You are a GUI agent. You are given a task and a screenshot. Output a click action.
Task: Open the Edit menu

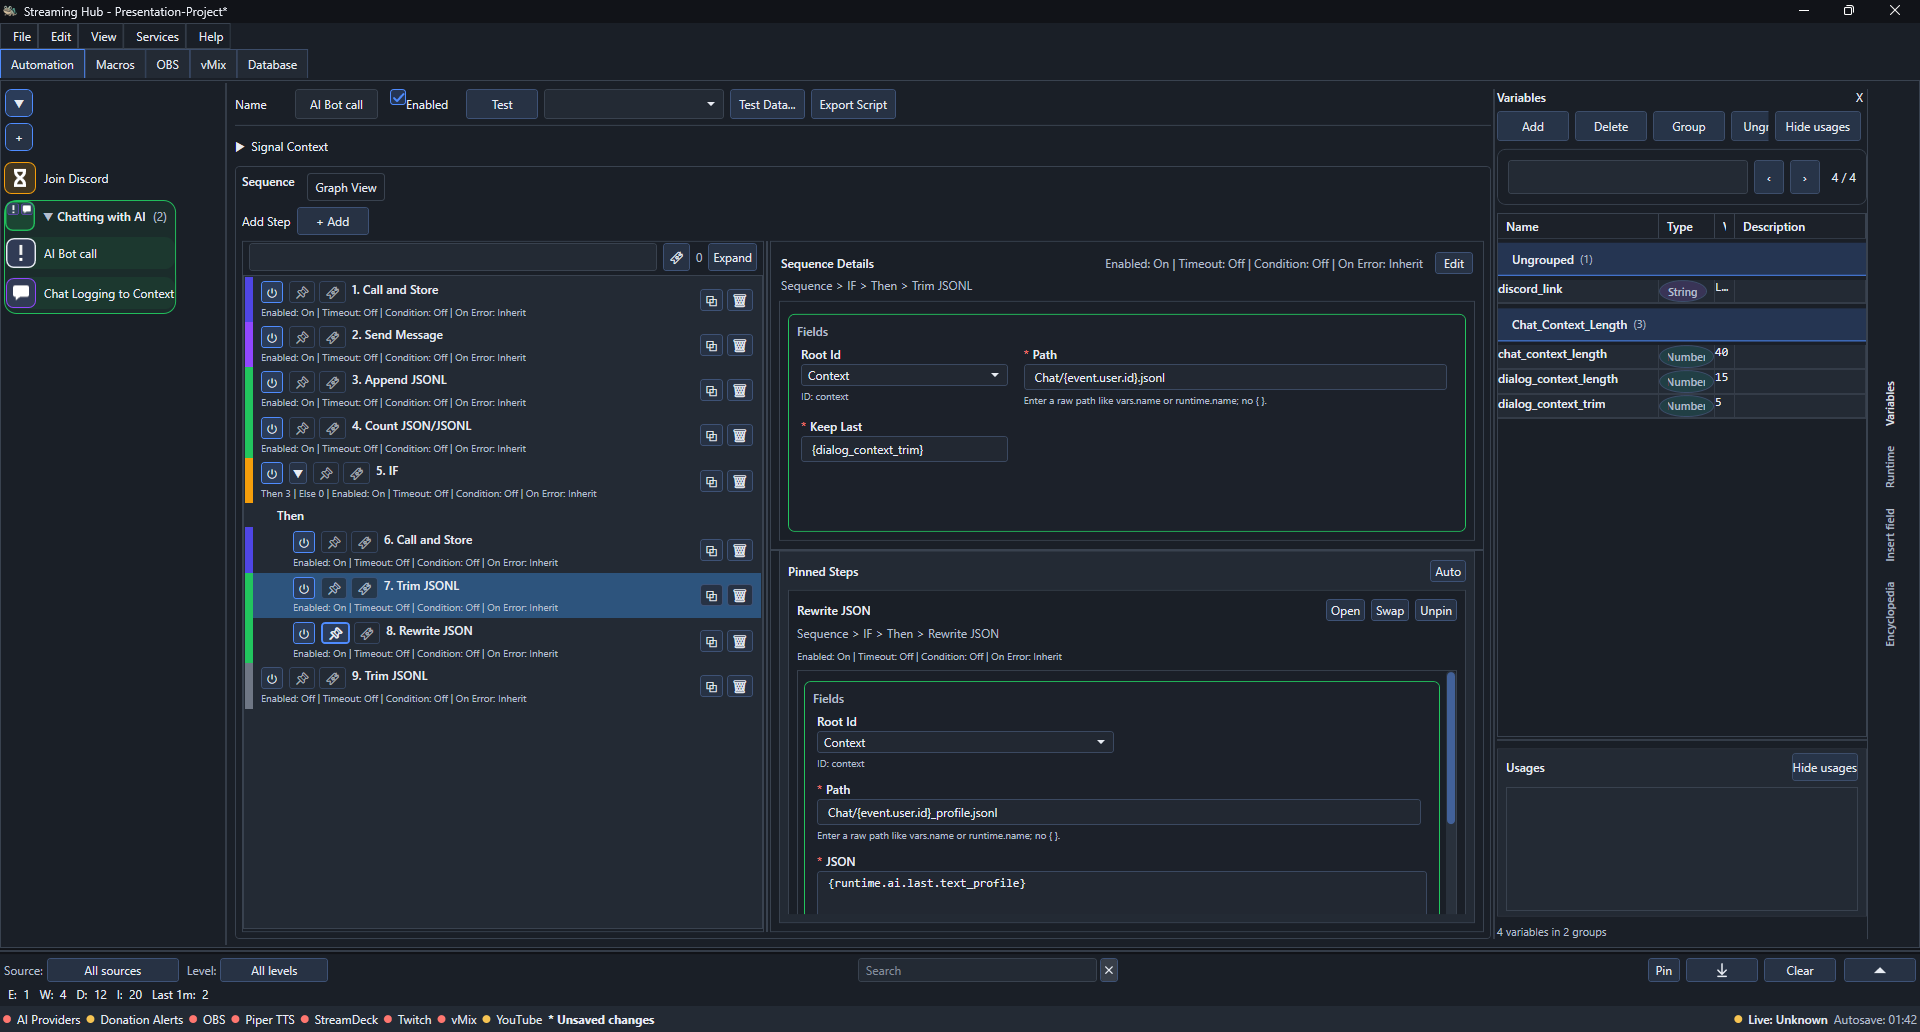click(61, 37)
